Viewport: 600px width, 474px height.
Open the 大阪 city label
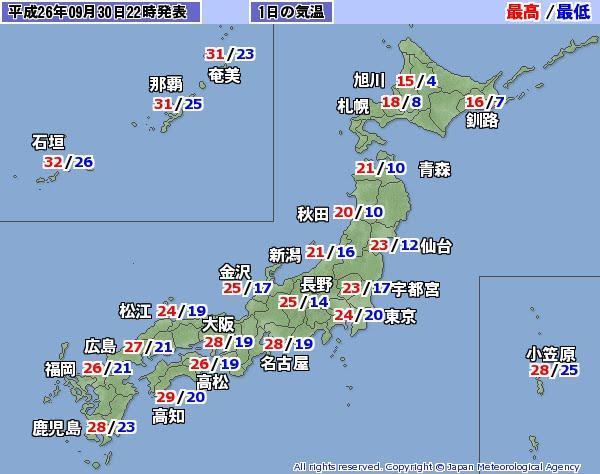218,325
